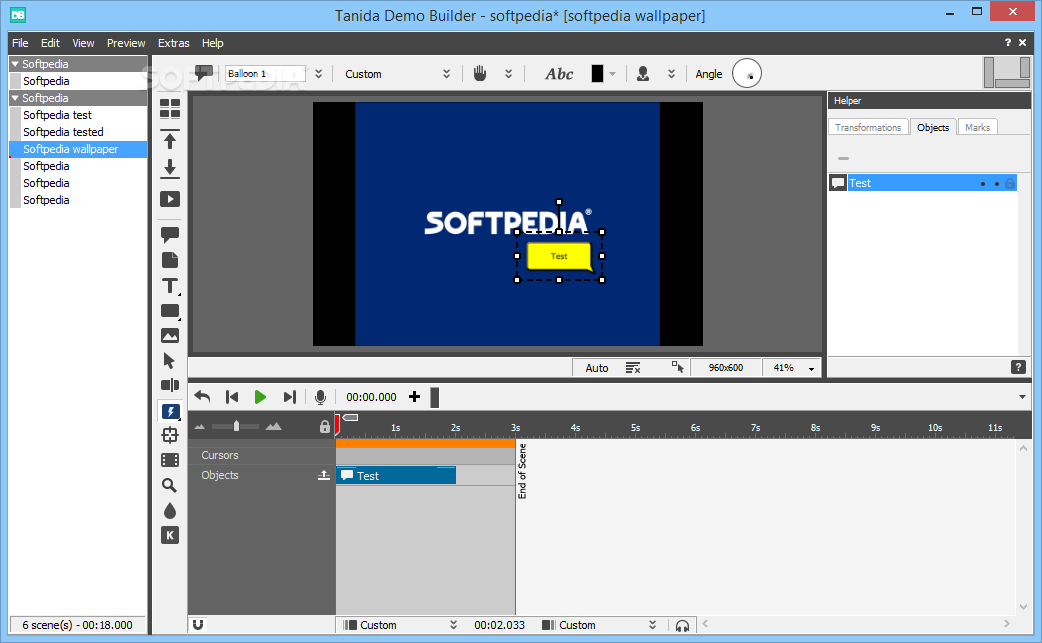Screen dimensions: 1042x643
Task: Open the Help menu
Action: click(x=213, y=43)
